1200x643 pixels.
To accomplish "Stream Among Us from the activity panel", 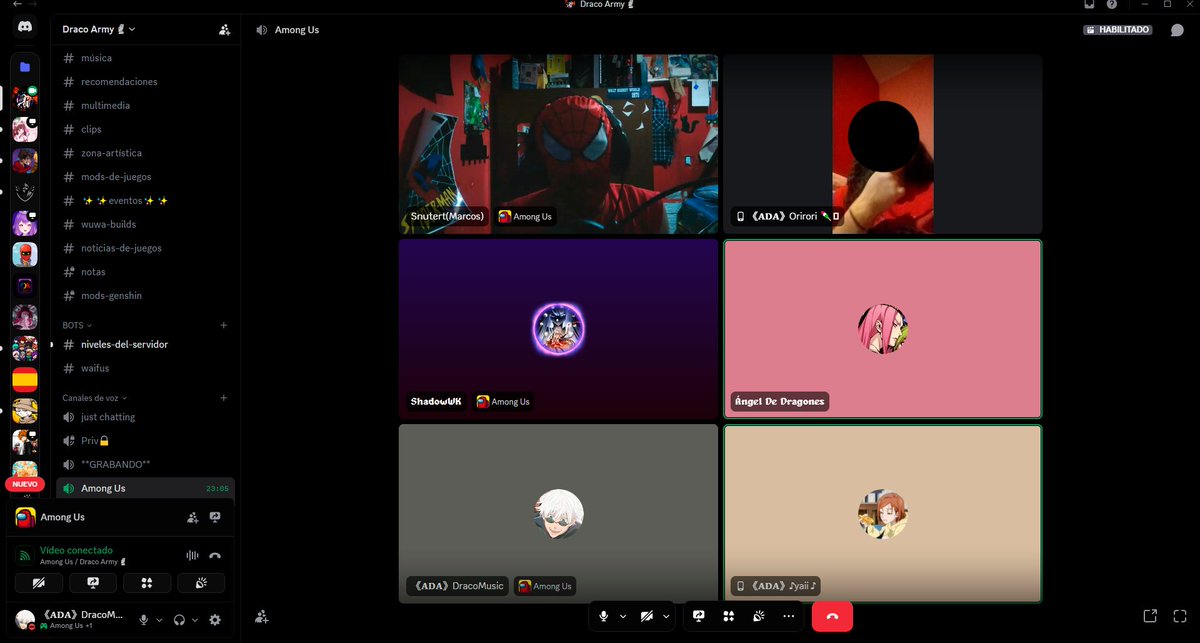I will pyautogui.click(x=215, y=517).
